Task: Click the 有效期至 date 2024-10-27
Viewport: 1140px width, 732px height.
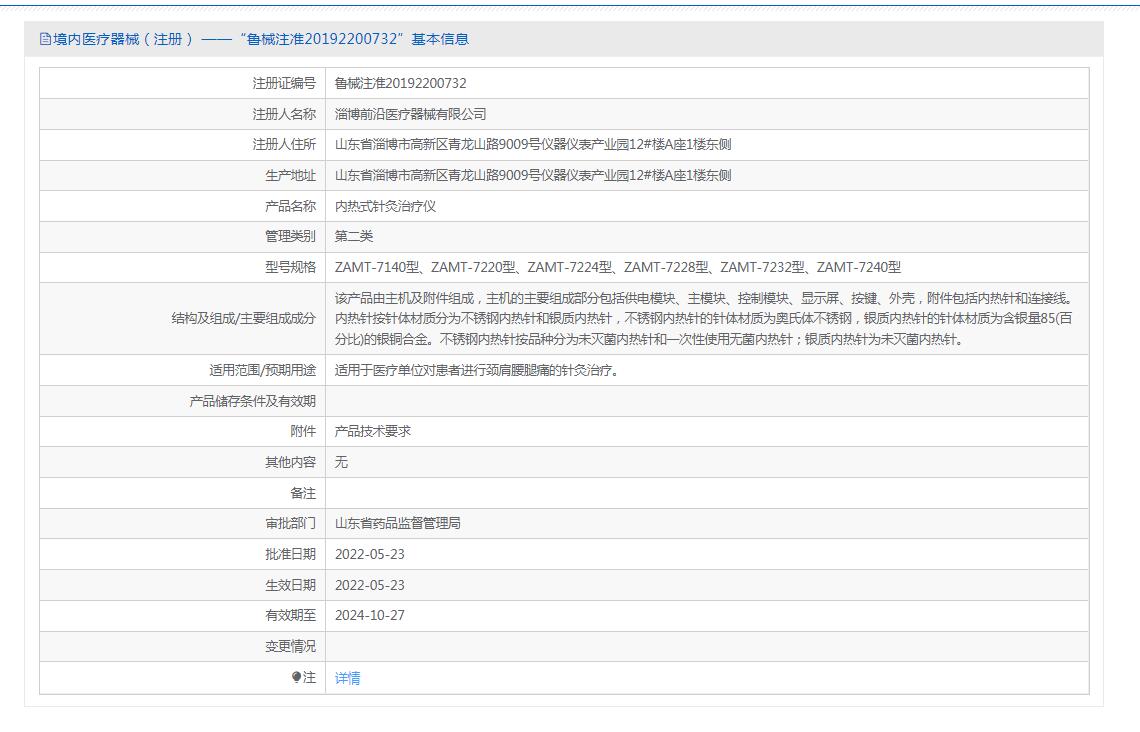Action: coord(369,615)
